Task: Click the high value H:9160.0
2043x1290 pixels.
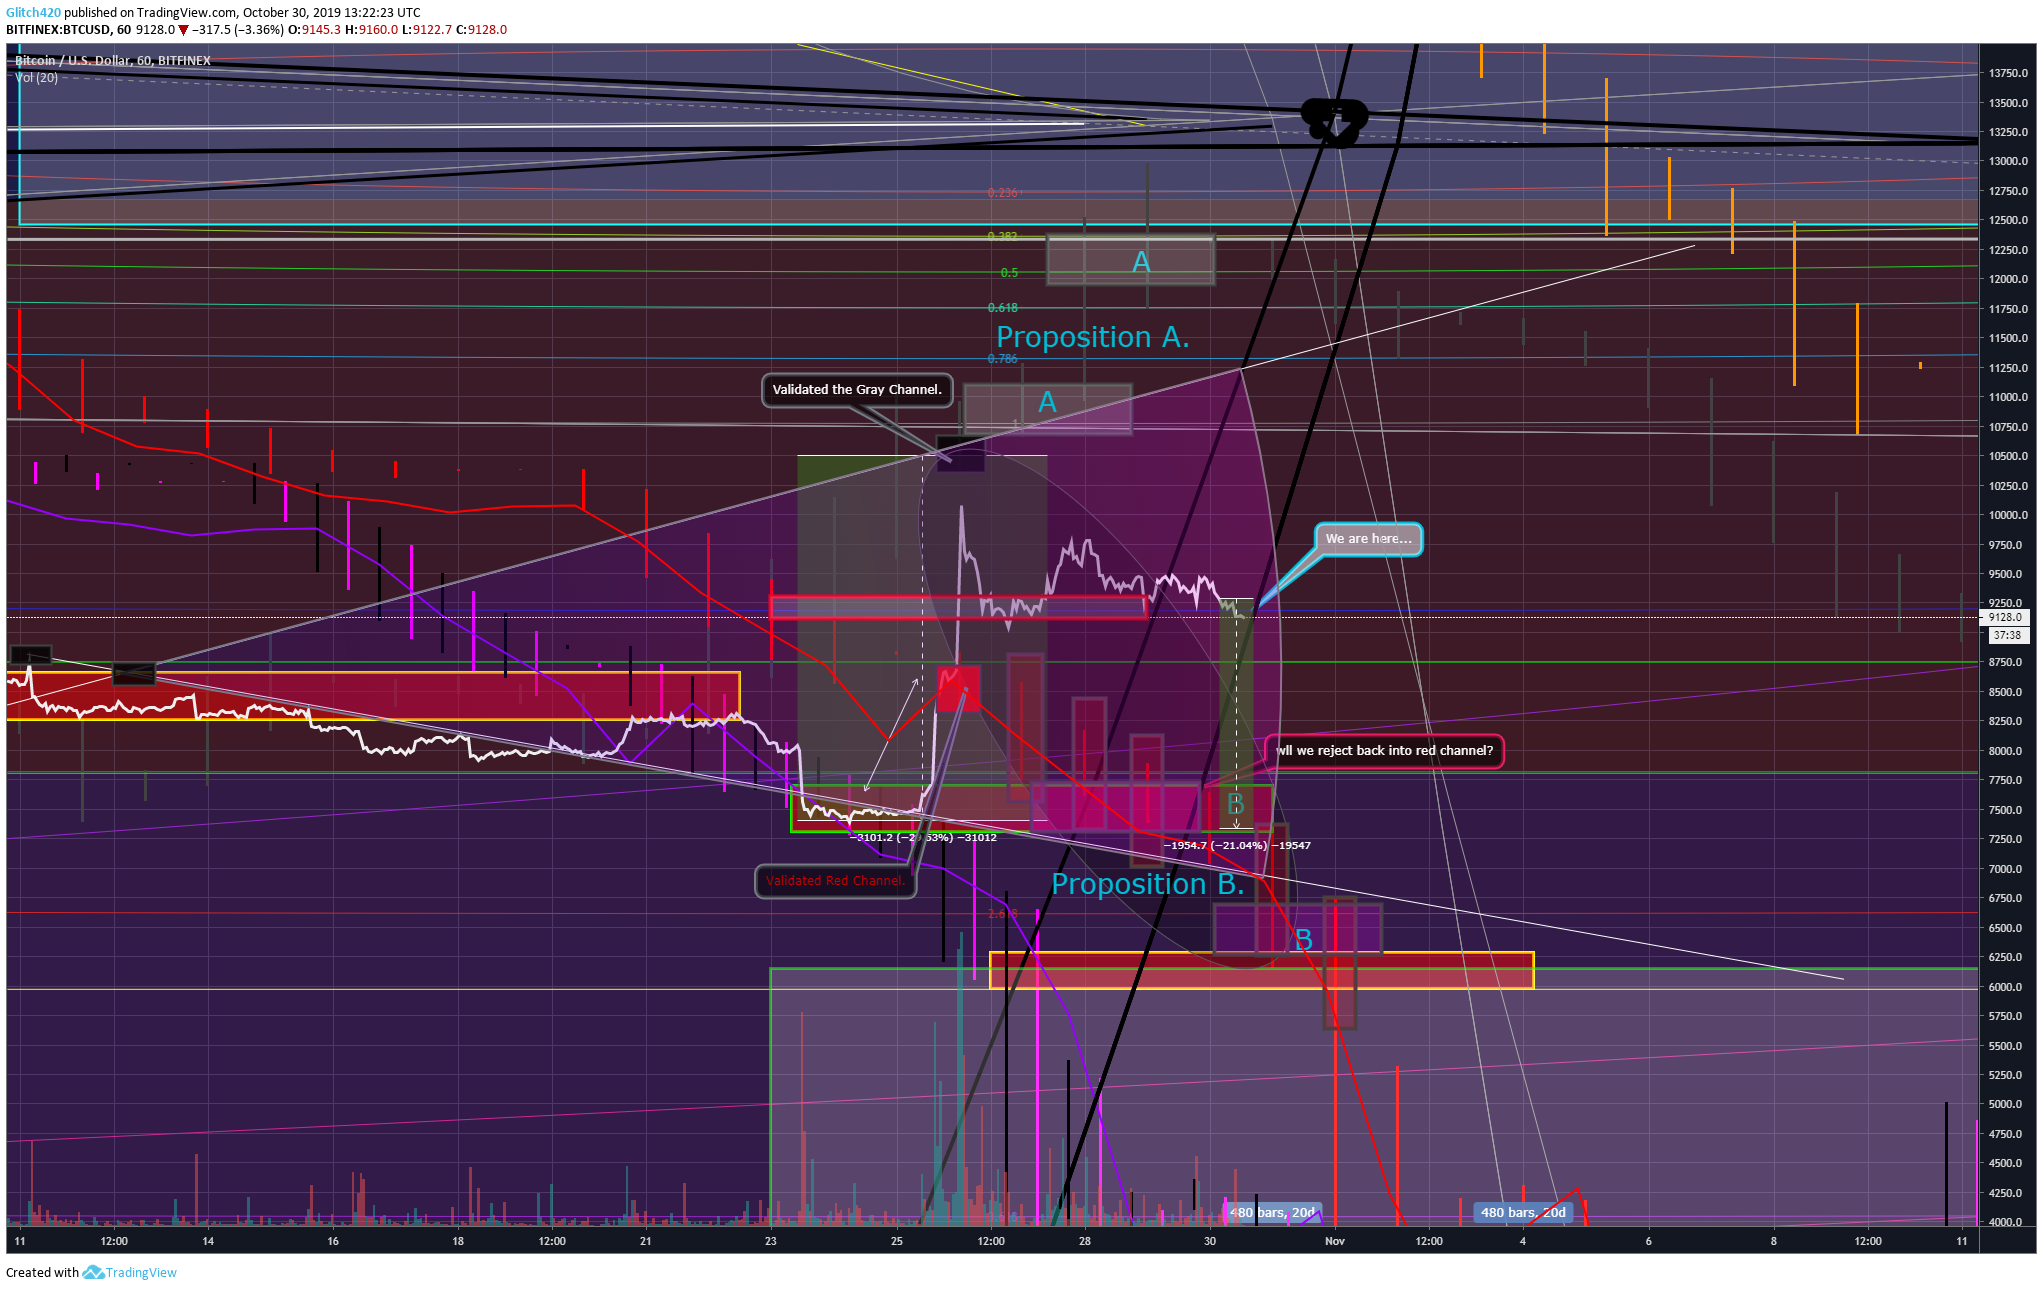Action: click(x=371, y=30)
